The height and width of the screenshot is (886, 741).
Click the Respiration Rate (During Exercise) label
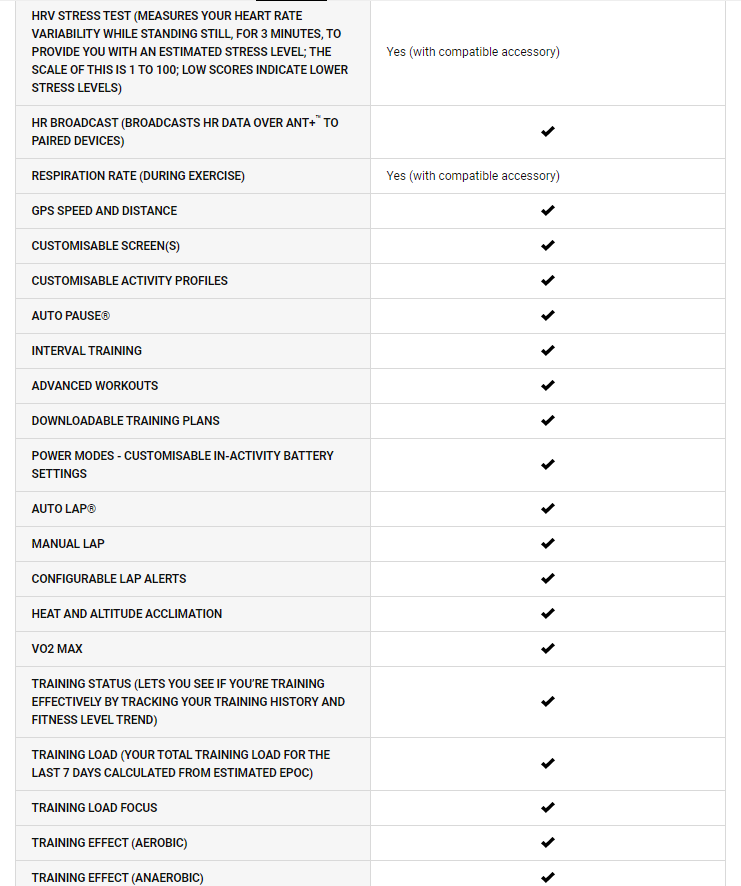pos(138,176)
